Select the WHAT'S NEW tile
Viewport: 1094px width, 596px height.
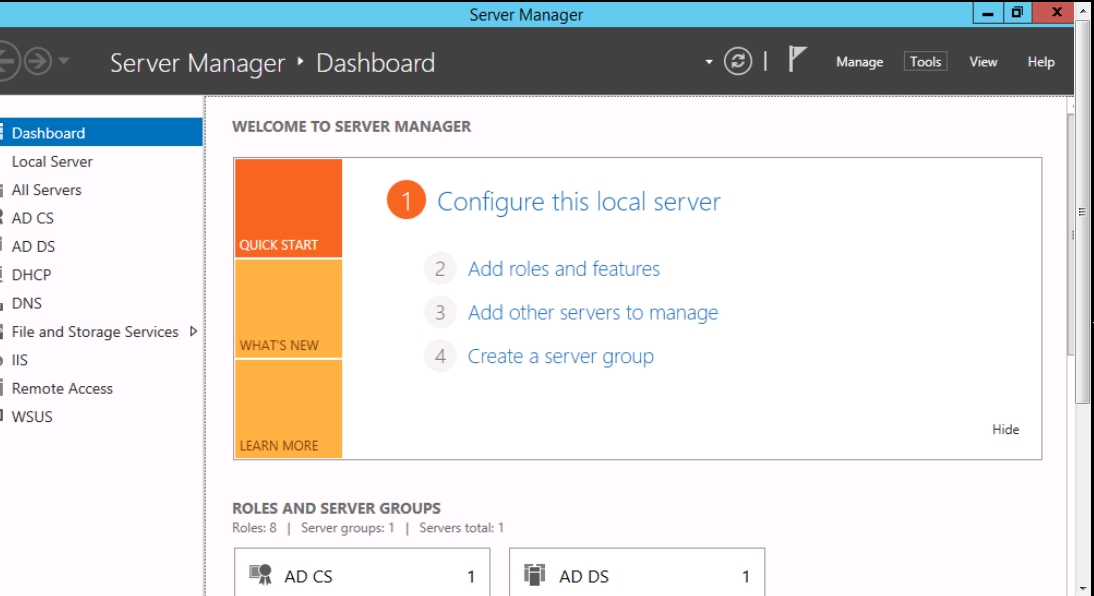pos(288,308)
